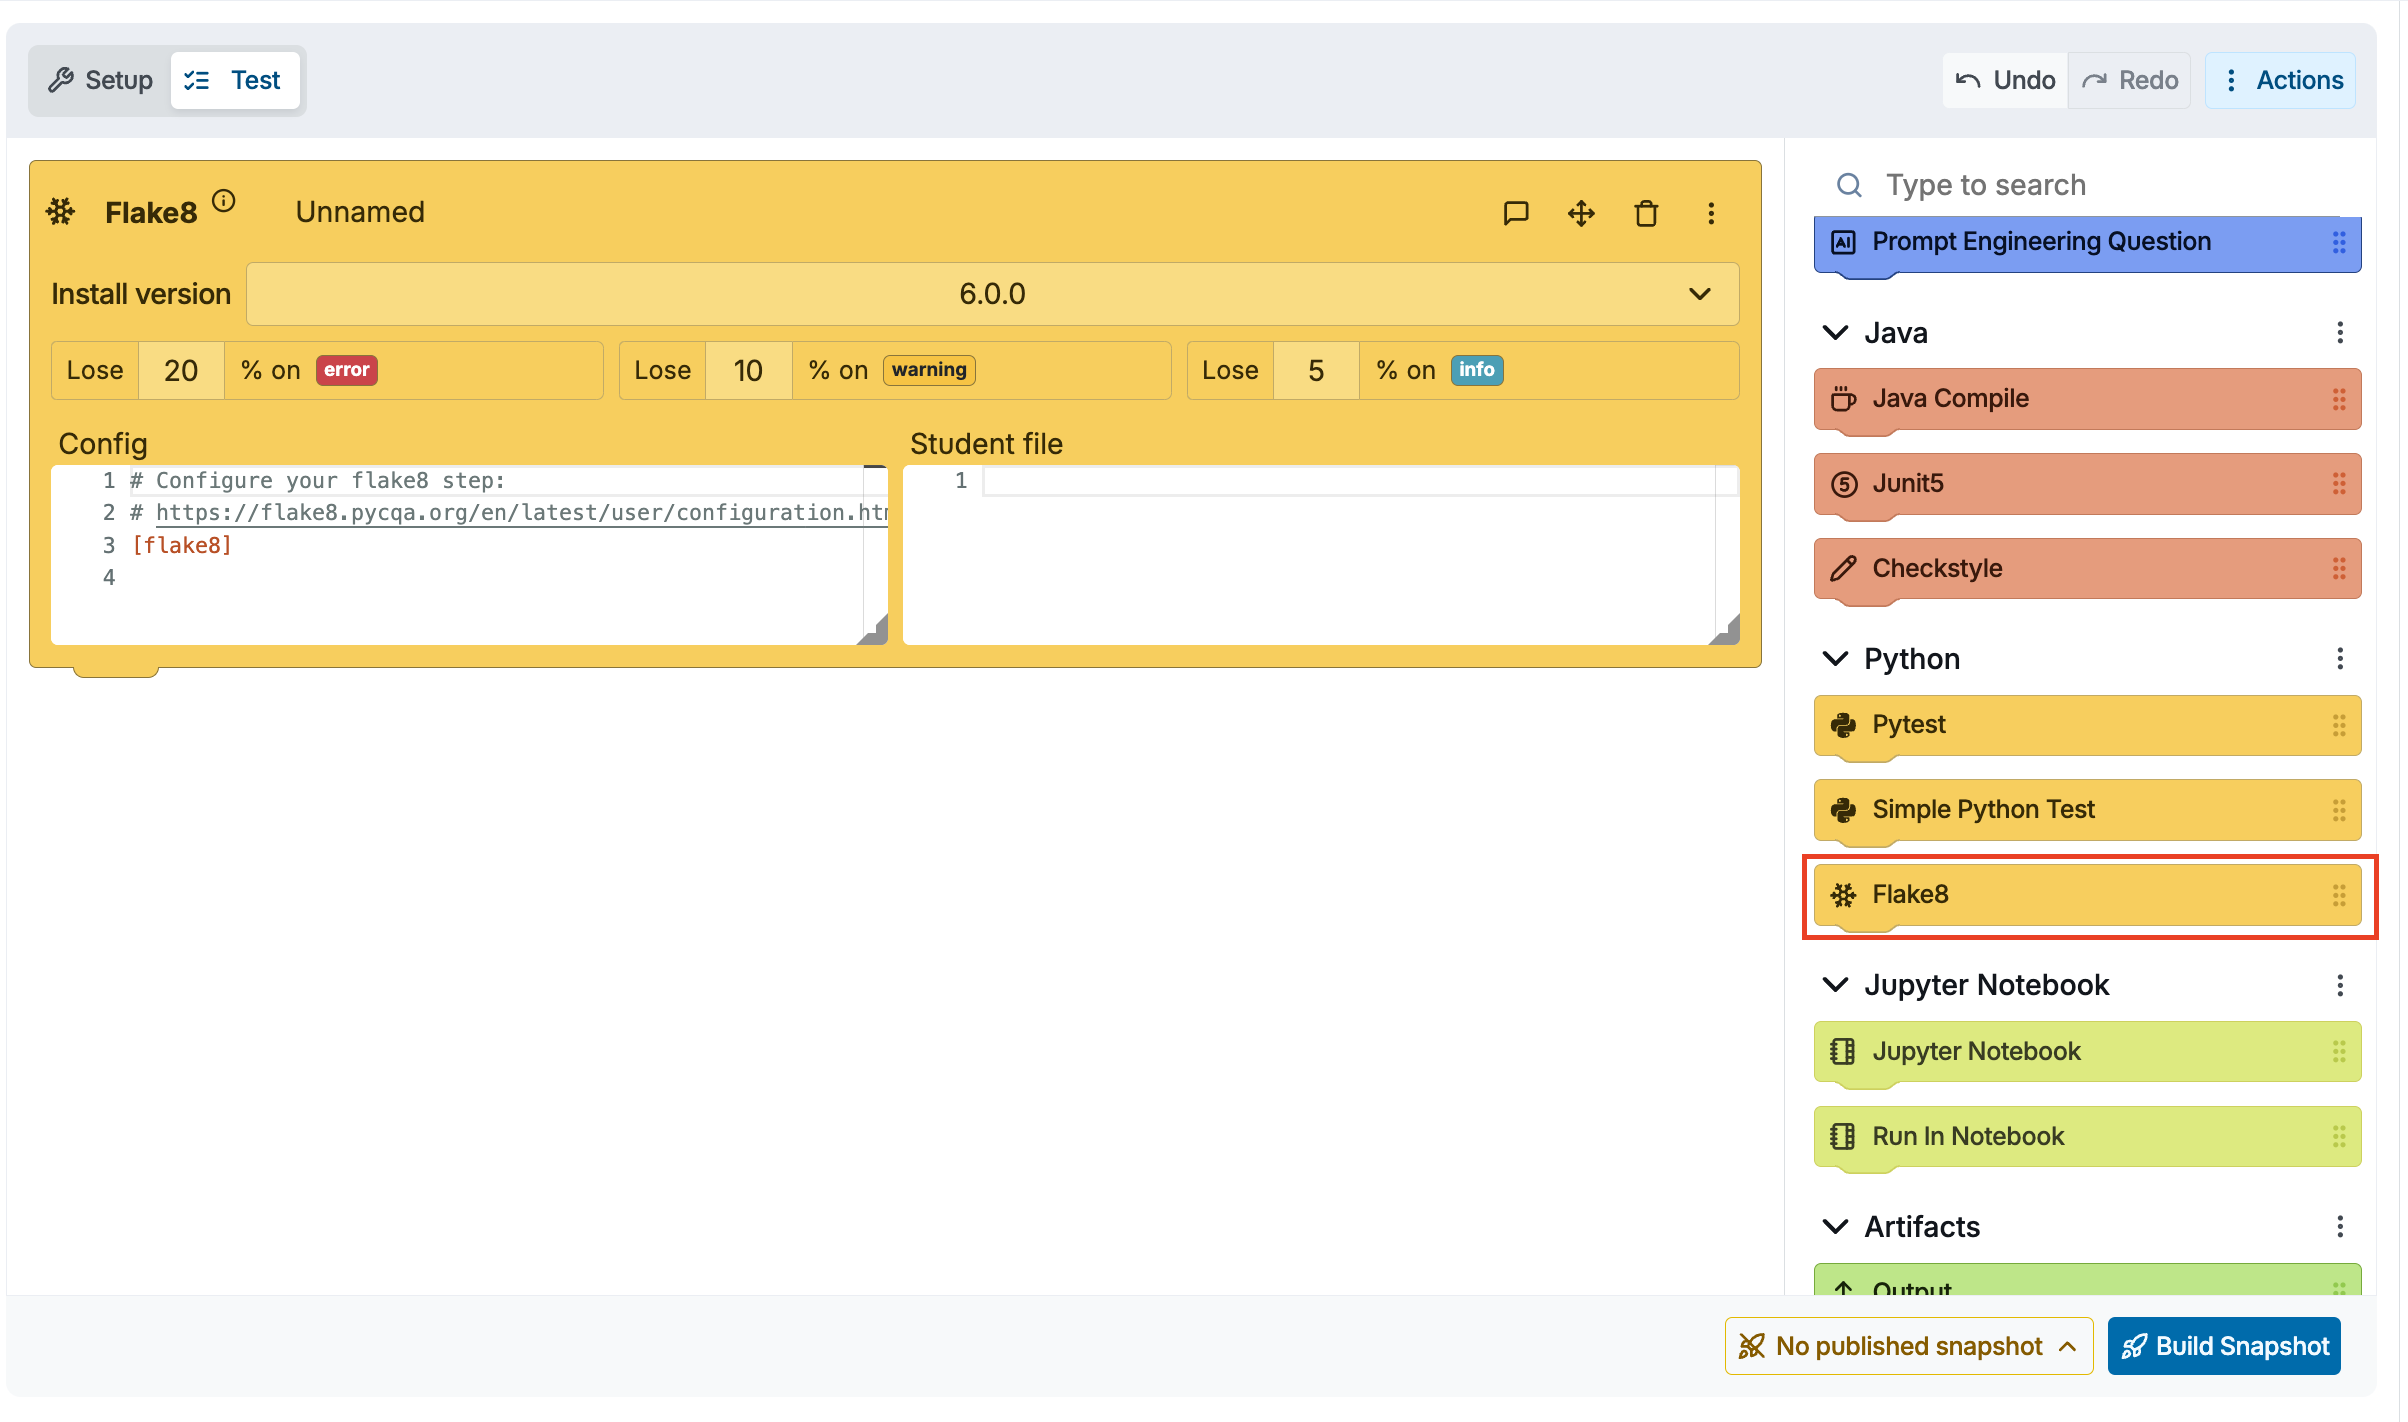2408x1422 pixels.
Task: Collapse the Jupyter Notebook category
Action: click(1836, 985)
